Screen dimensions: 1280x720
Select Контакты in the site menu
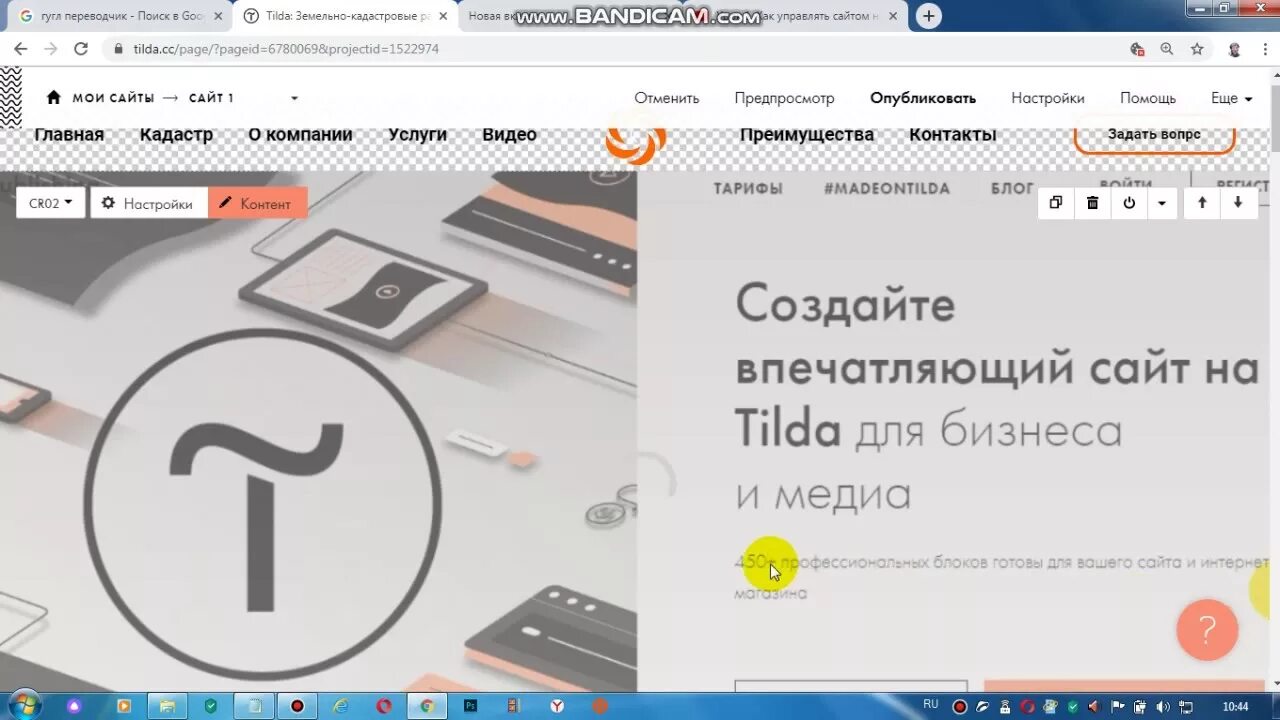pyautogui.click(x=952, y=134)
